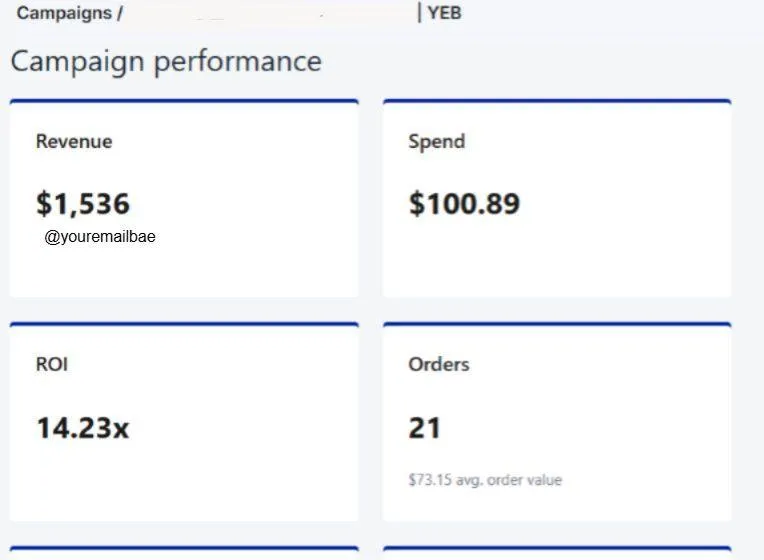Click the $1,536 revenue value
This screenshot has height=560, width=764.
83,204
